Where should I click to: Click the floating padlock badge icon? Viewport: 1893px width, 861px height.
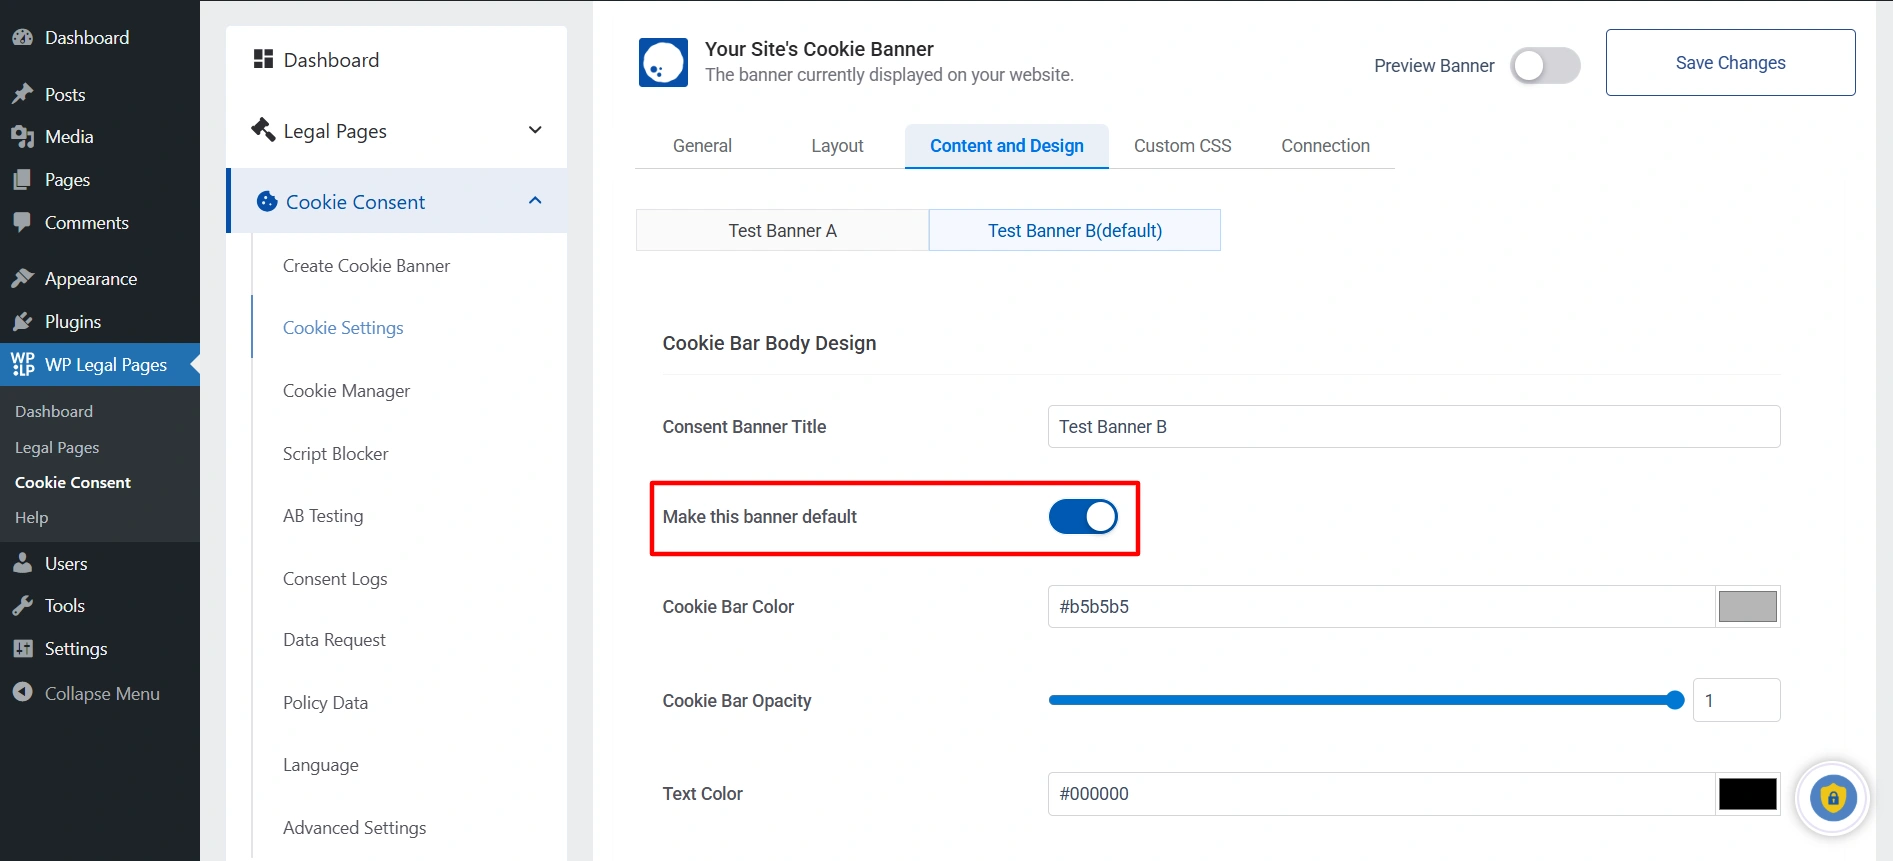(1832, 798)
